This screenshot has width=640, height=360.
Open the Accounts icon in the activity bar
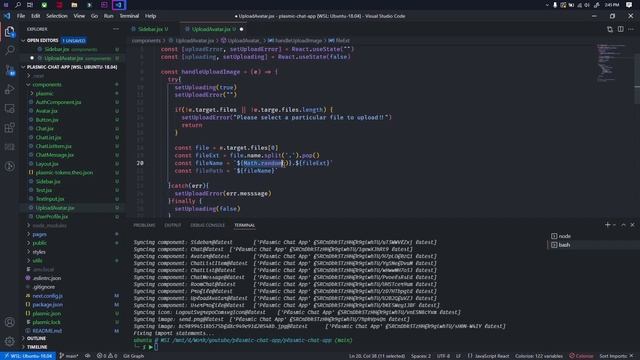coord(9,322)
